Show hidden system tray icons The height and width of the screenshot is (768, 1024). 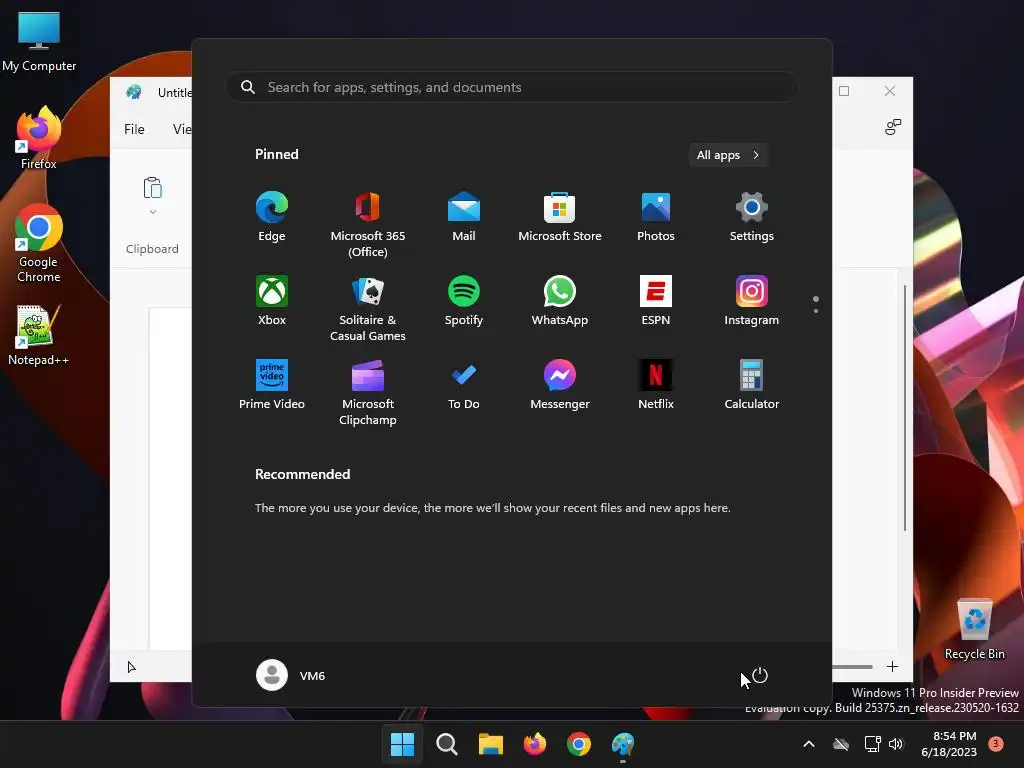(x=808, y=744)
